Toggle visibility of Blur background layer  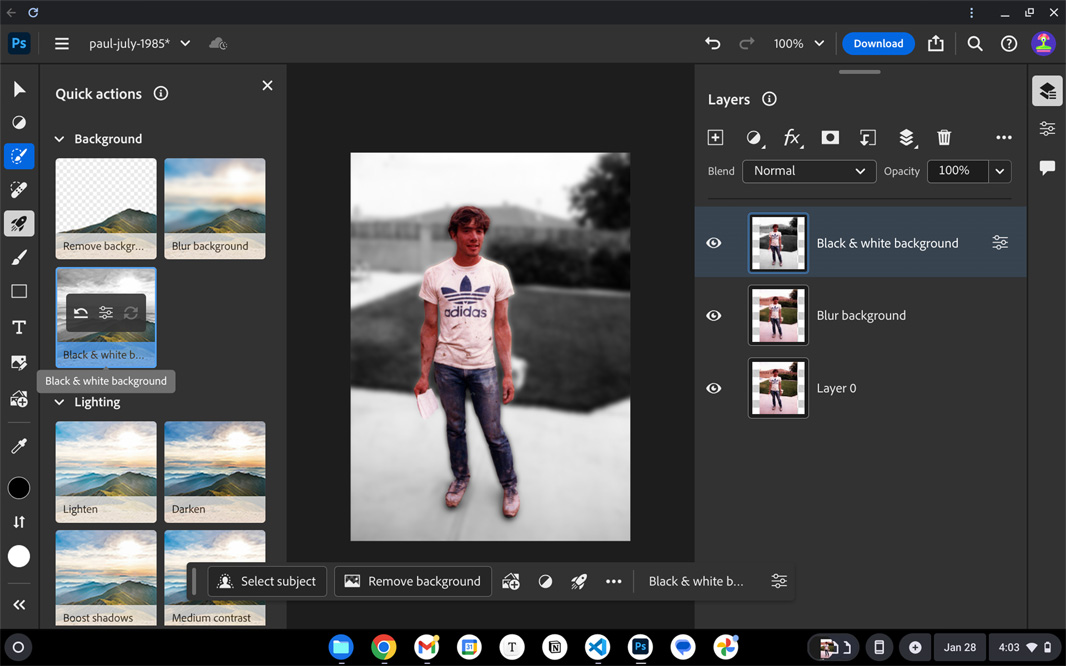[x=714, y=315]
